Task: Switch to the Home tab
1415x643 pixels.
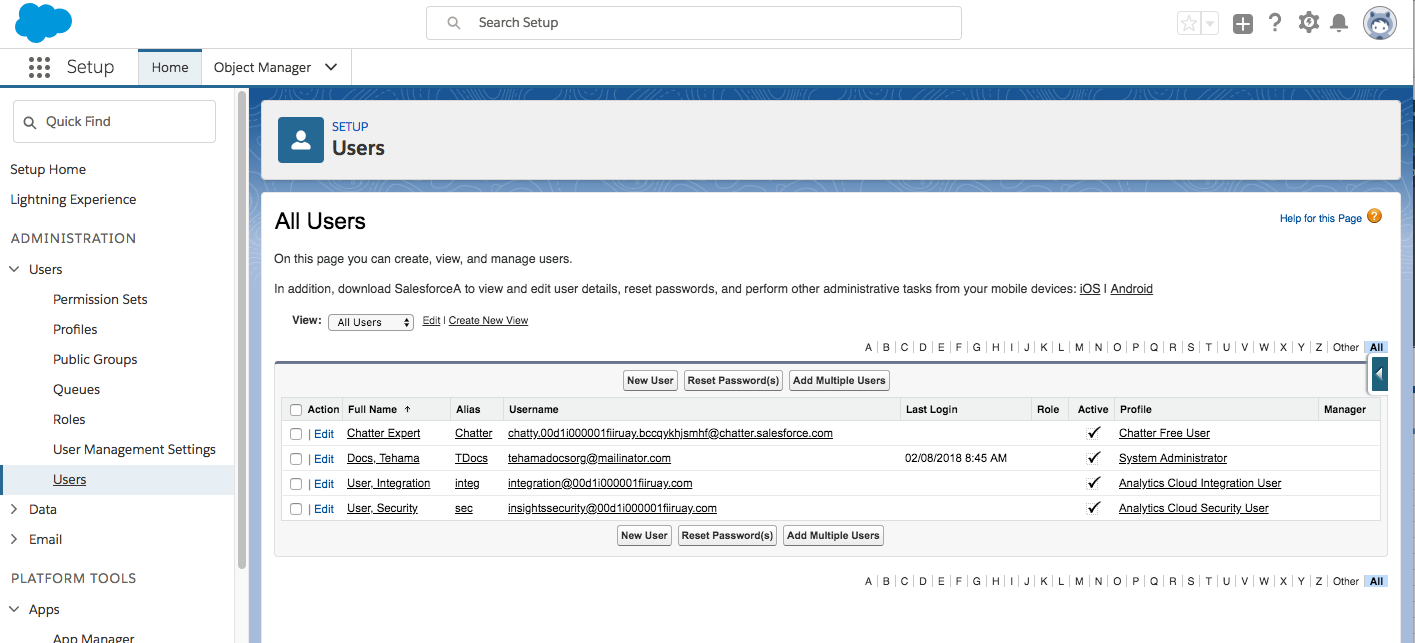Action: point(170,67)
